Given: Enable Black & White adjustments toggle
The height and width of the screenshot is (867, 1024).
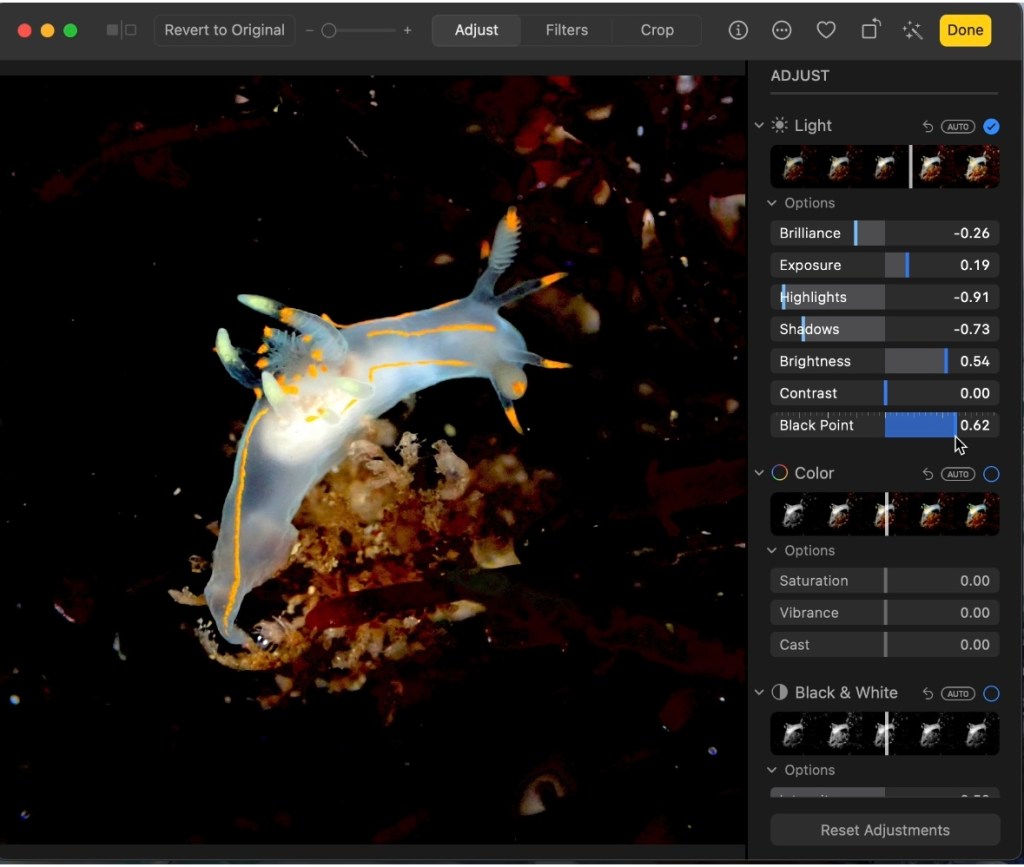Looking at the screenshot, I should [991, 693].
